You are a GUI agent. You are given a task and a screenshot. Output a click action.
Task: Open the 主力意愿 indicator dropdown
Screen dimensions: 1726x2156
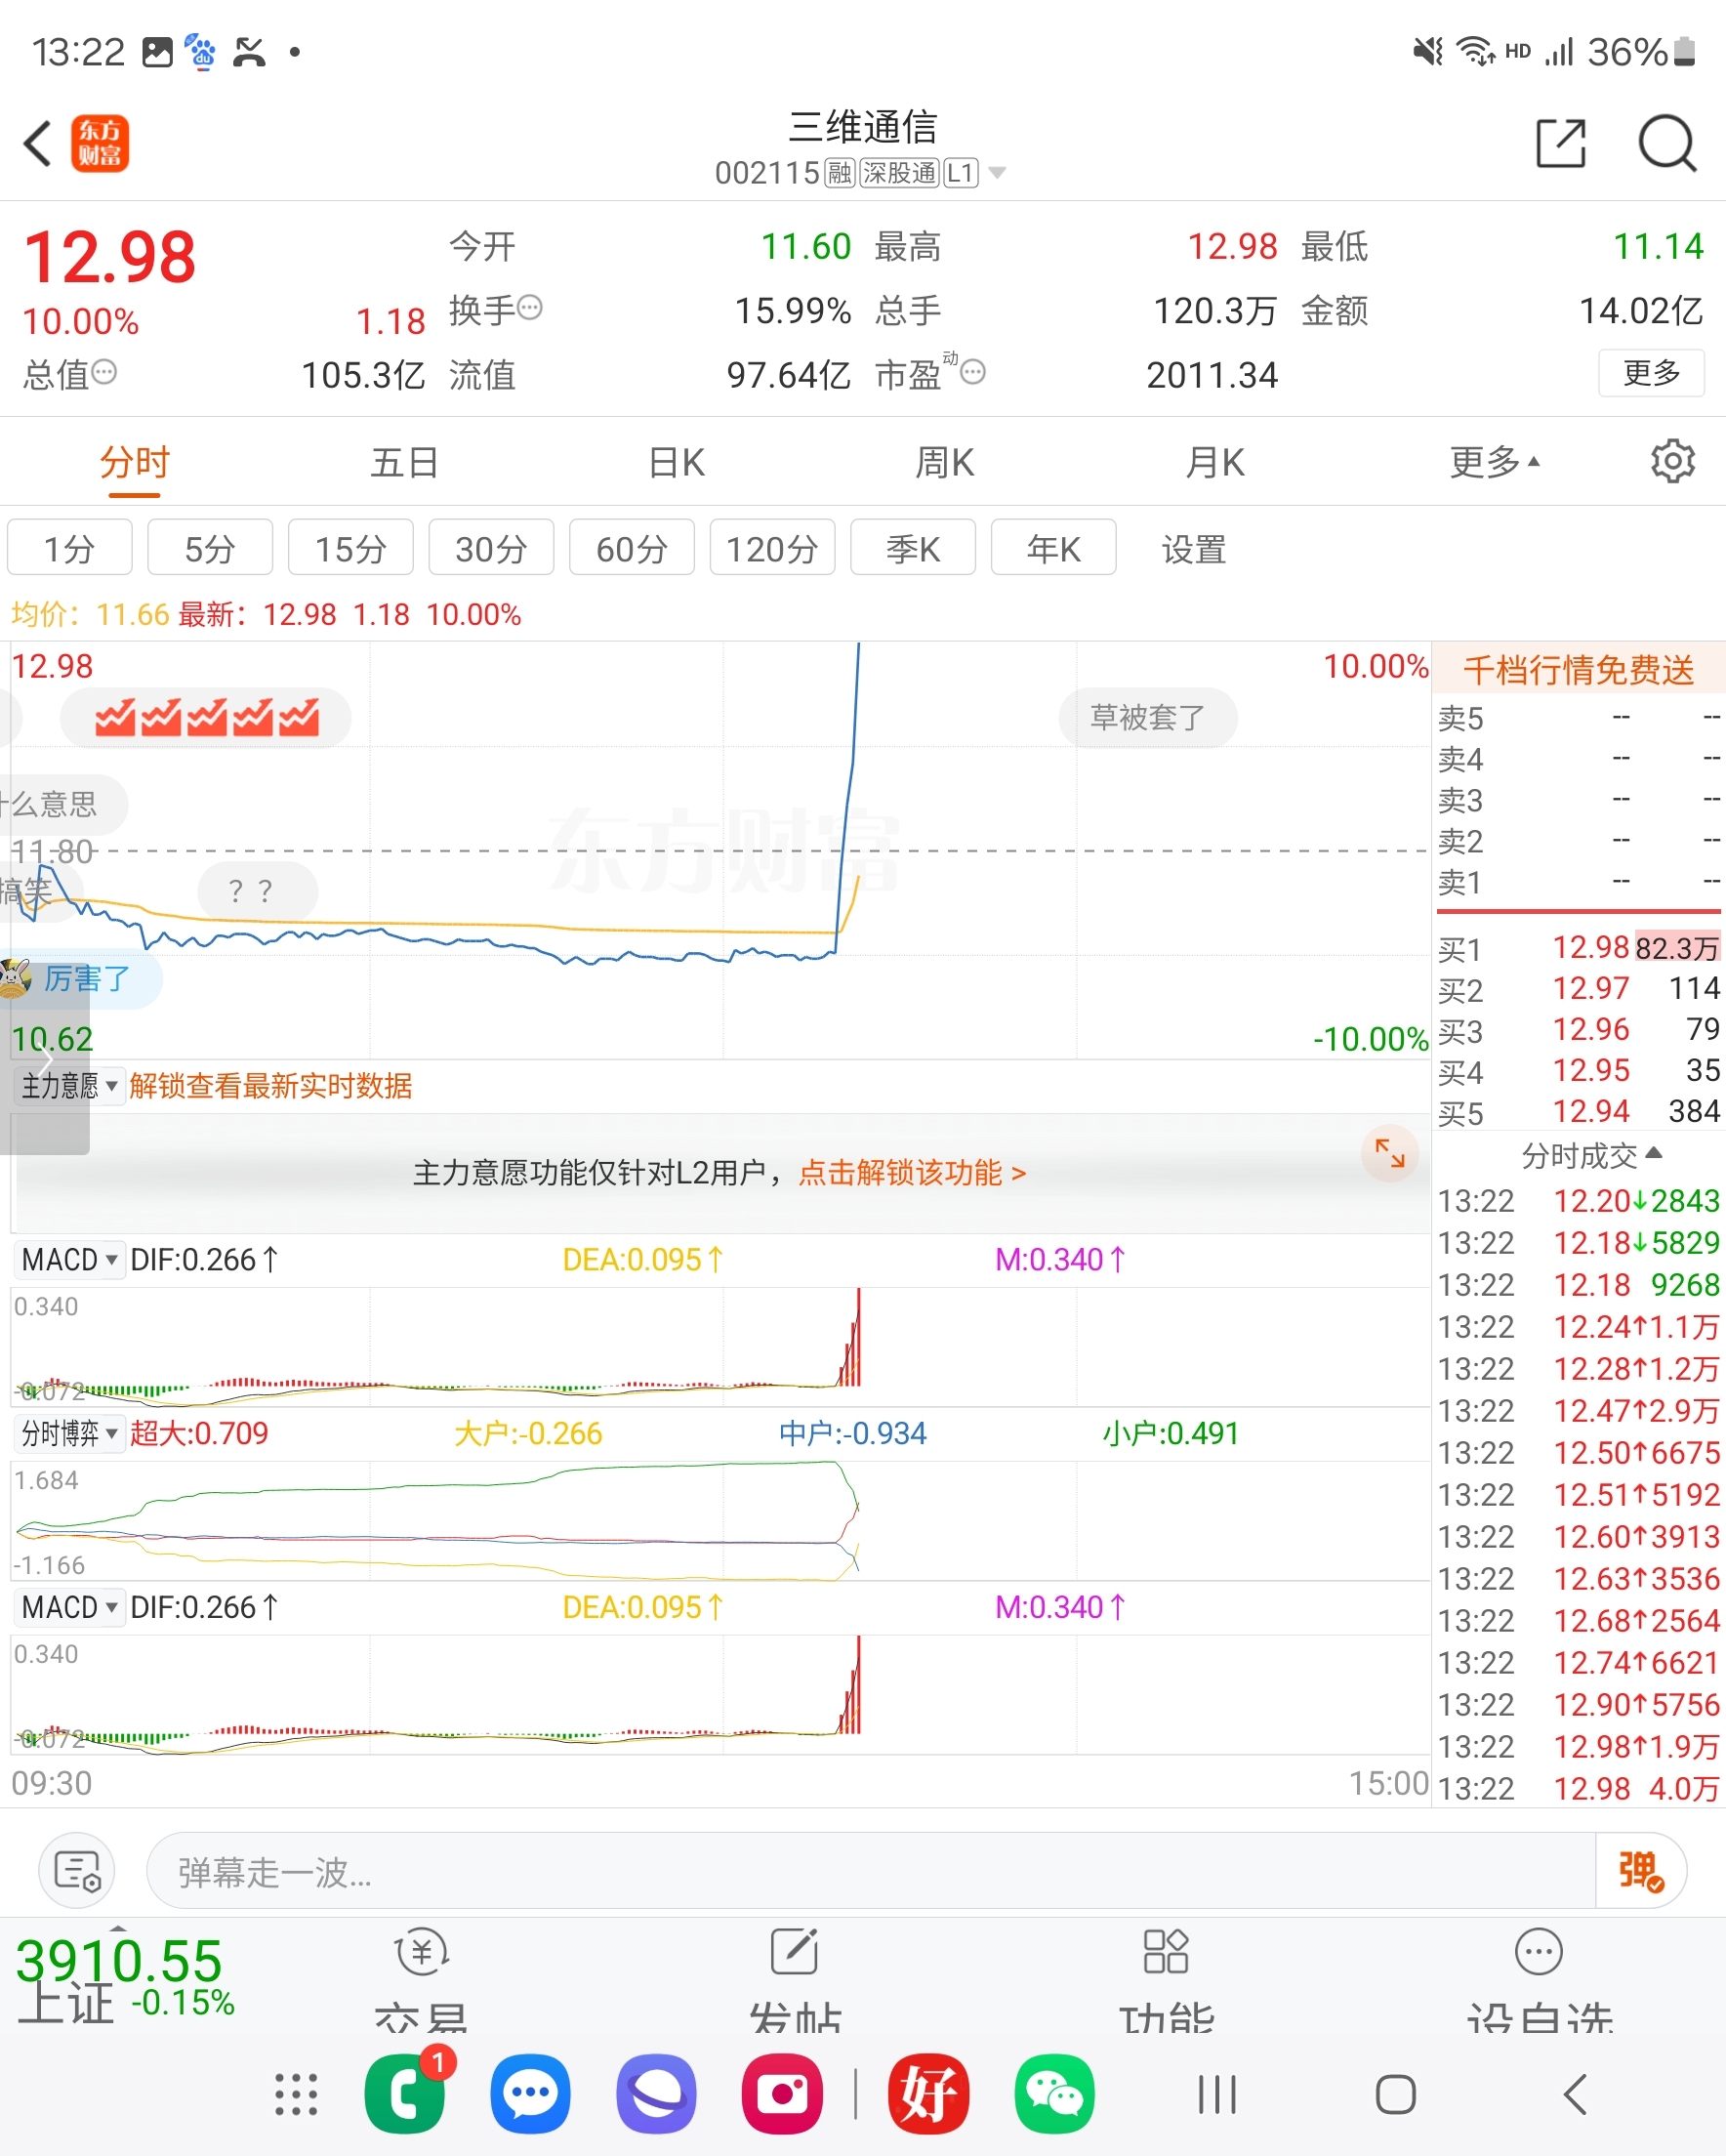69,1085
